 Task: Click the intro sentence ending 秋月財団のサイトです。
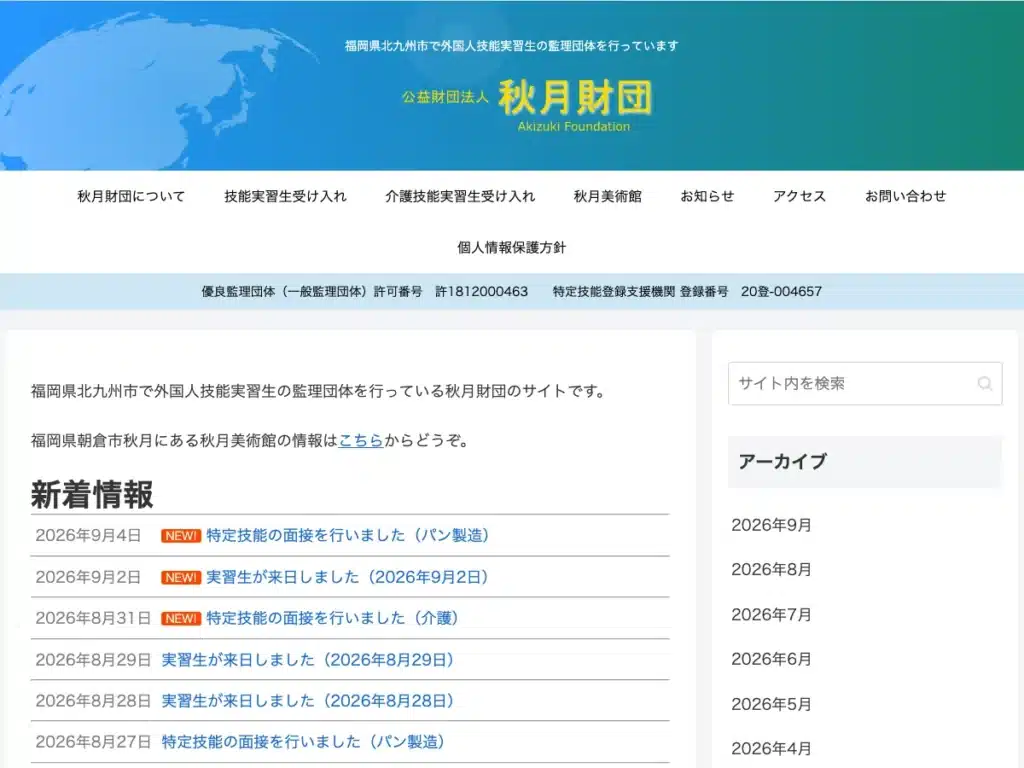(x=321, y=391)
